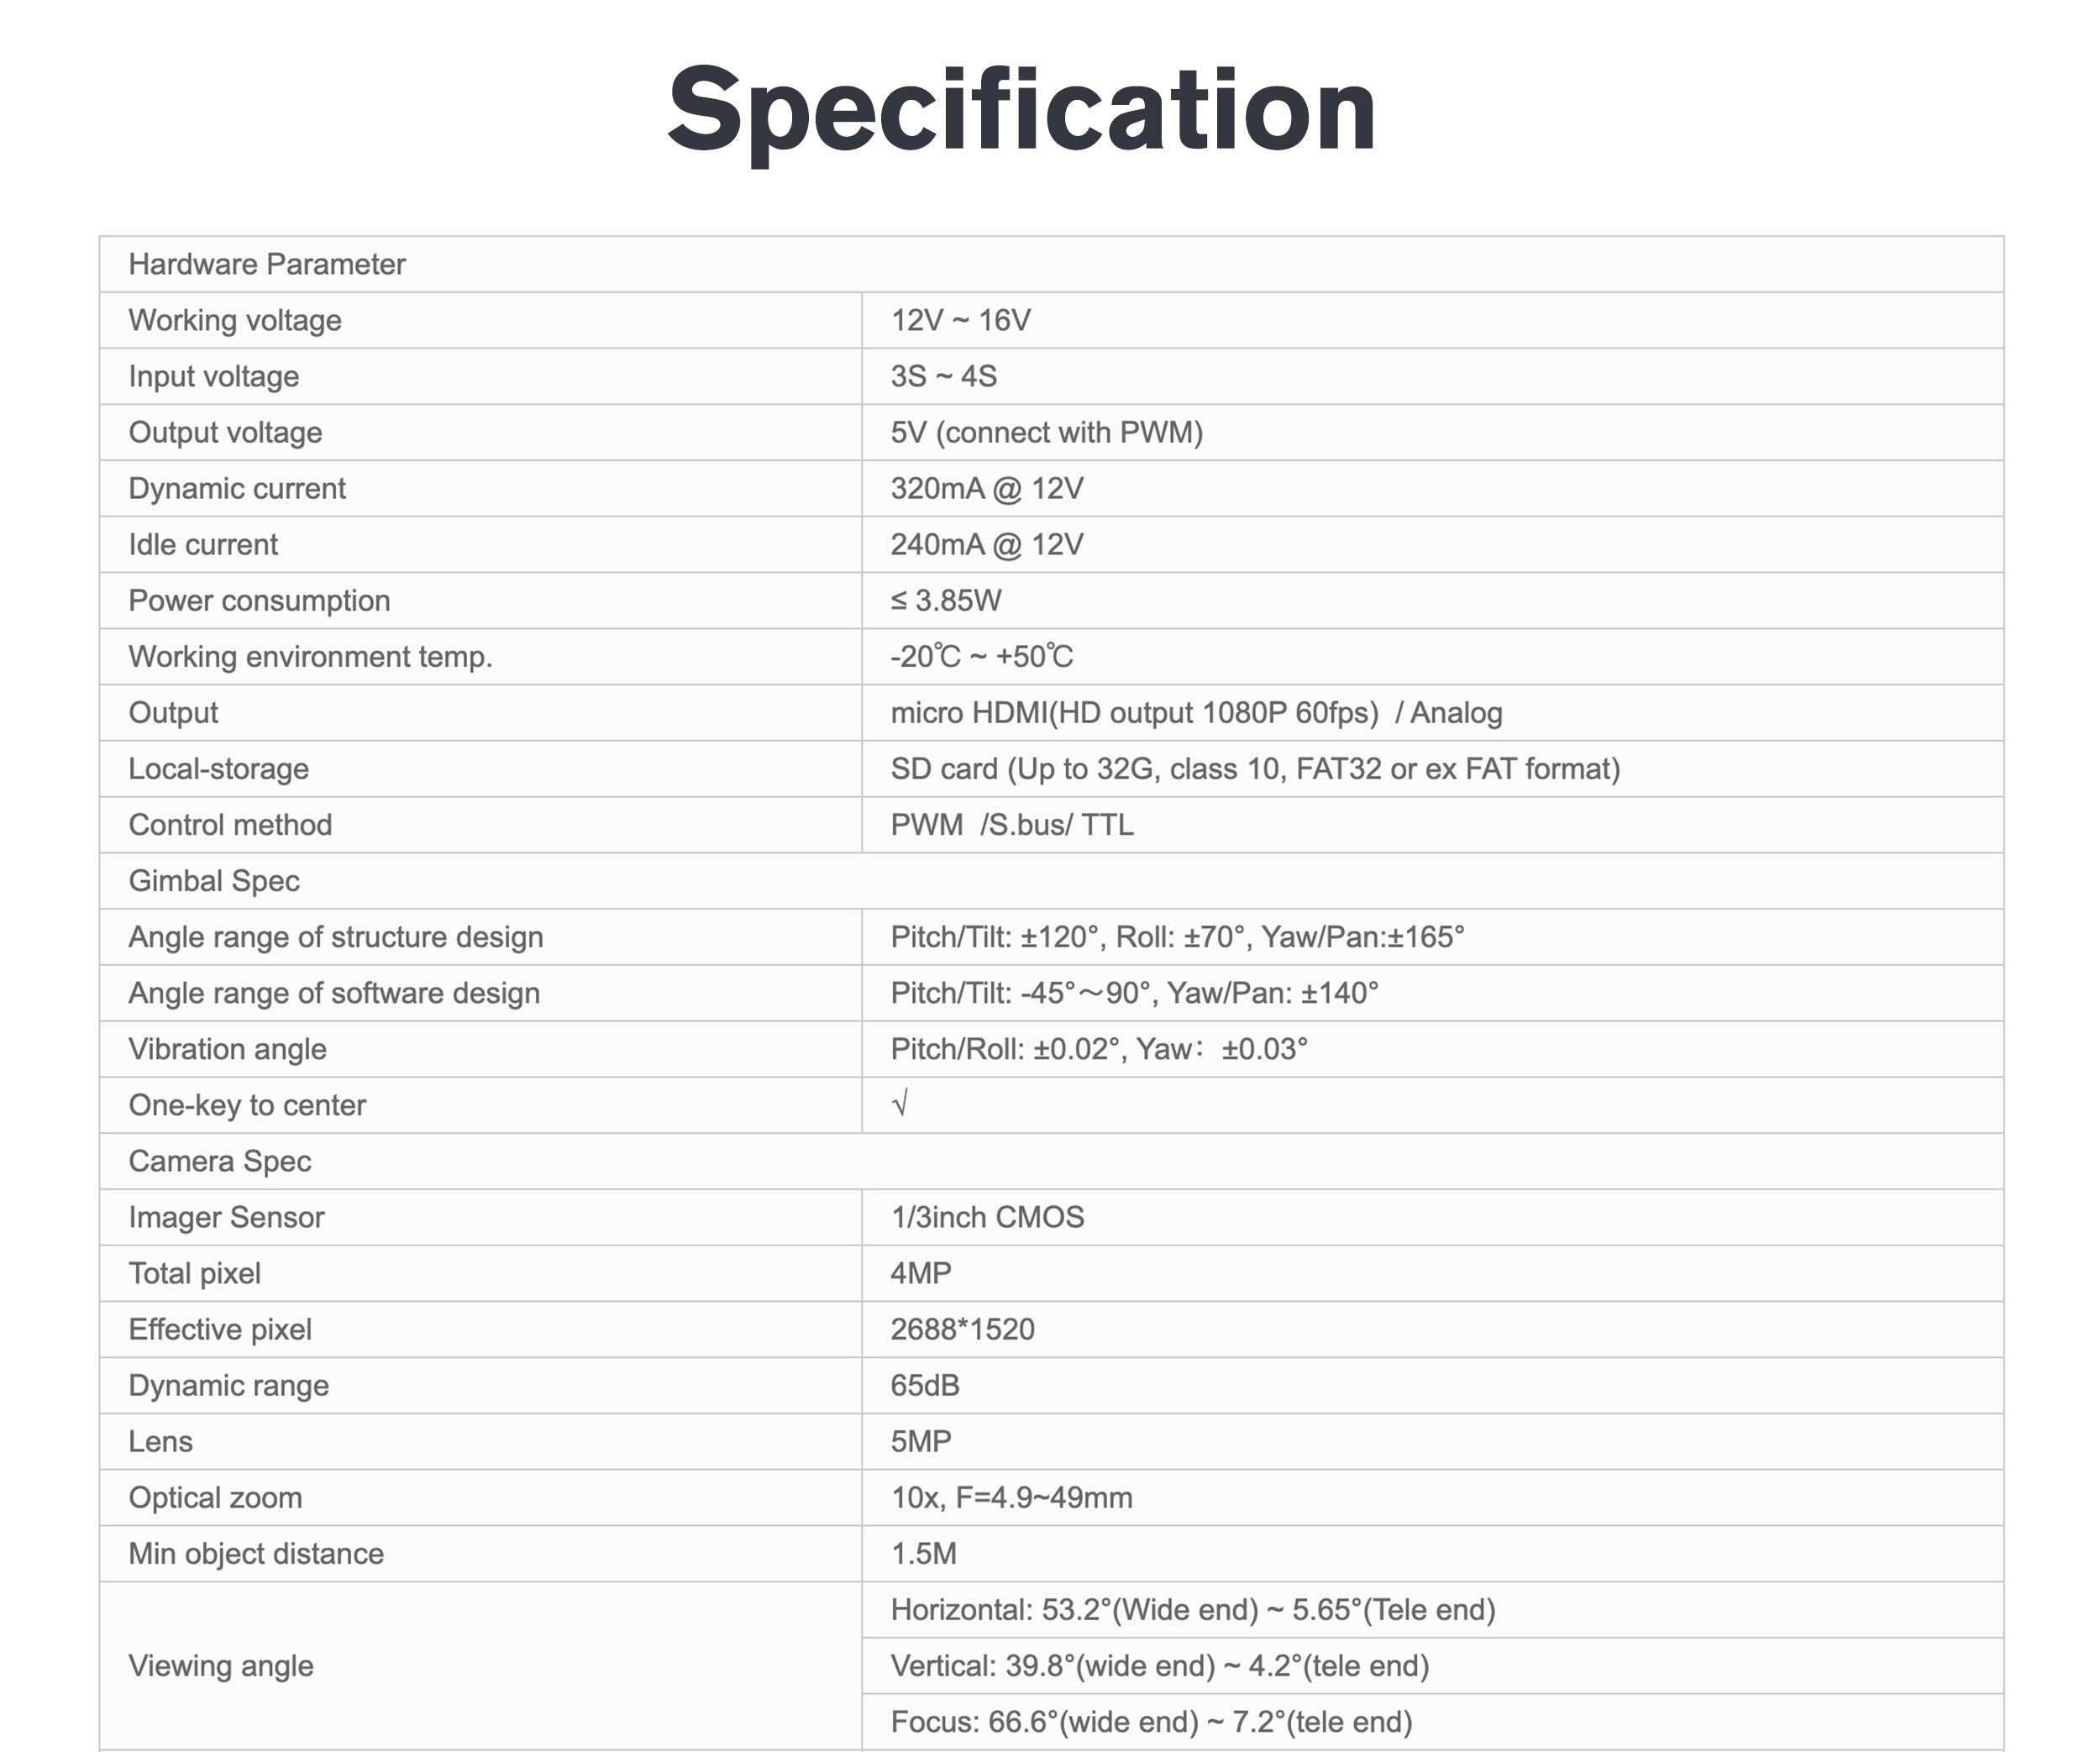This screenshot has width=2100, height=1752.
Task: Click the 3S ~ 4S input voltage value
Action: (943, 376)
